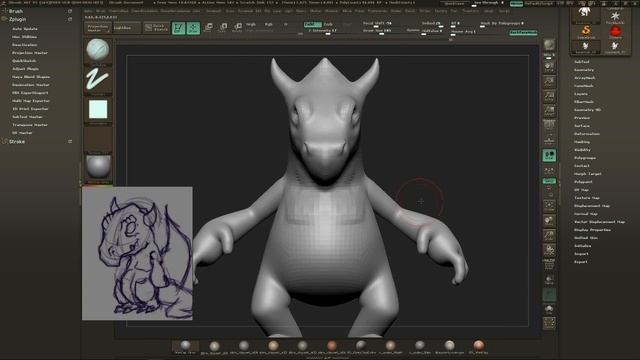The image size is (640, 360).
Task: Click the Brush palette dock icon
Action: coord(70,11)
